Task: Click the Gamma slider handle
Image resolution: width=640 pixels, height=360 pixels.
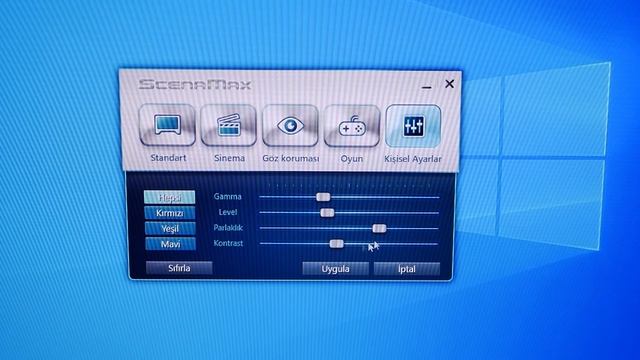Action: 323,197
